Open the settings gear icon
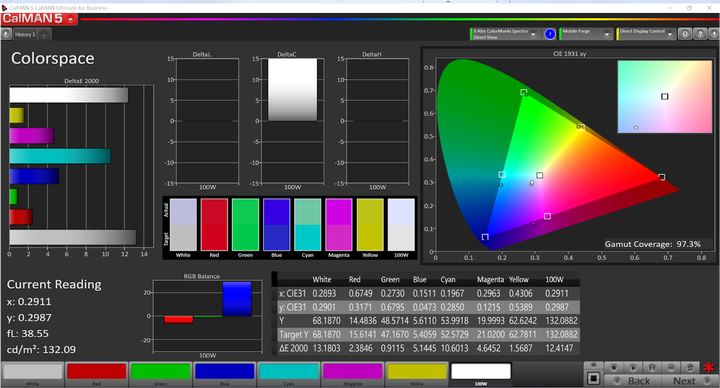 685,34
